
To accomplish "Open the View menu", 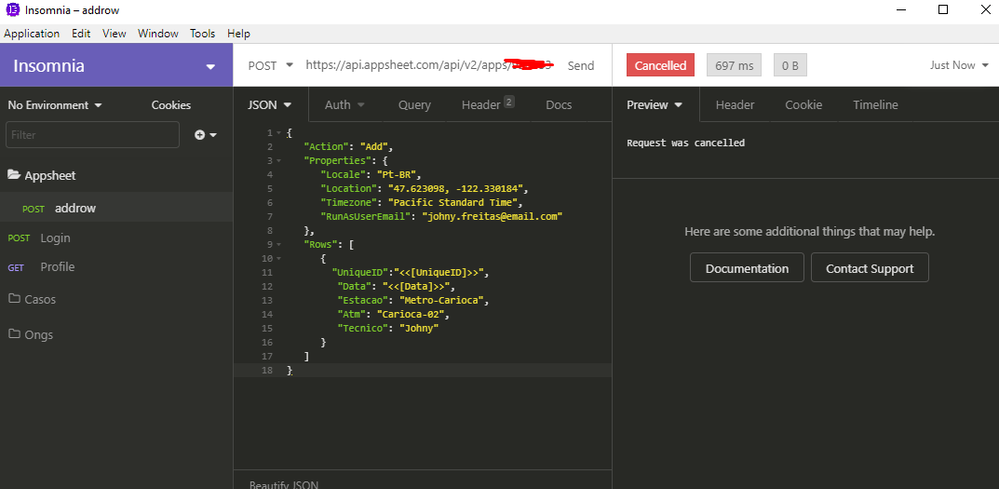I will [114, 34].
